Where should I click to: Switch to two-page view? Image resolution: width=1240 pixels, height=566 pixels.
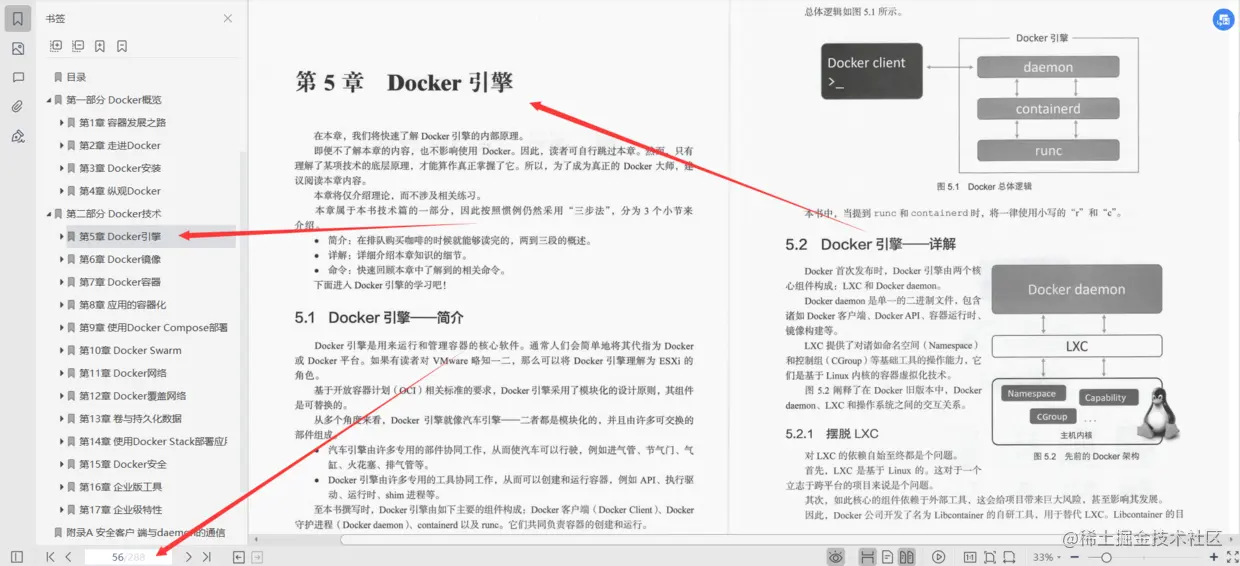click(x=907, y=557)
